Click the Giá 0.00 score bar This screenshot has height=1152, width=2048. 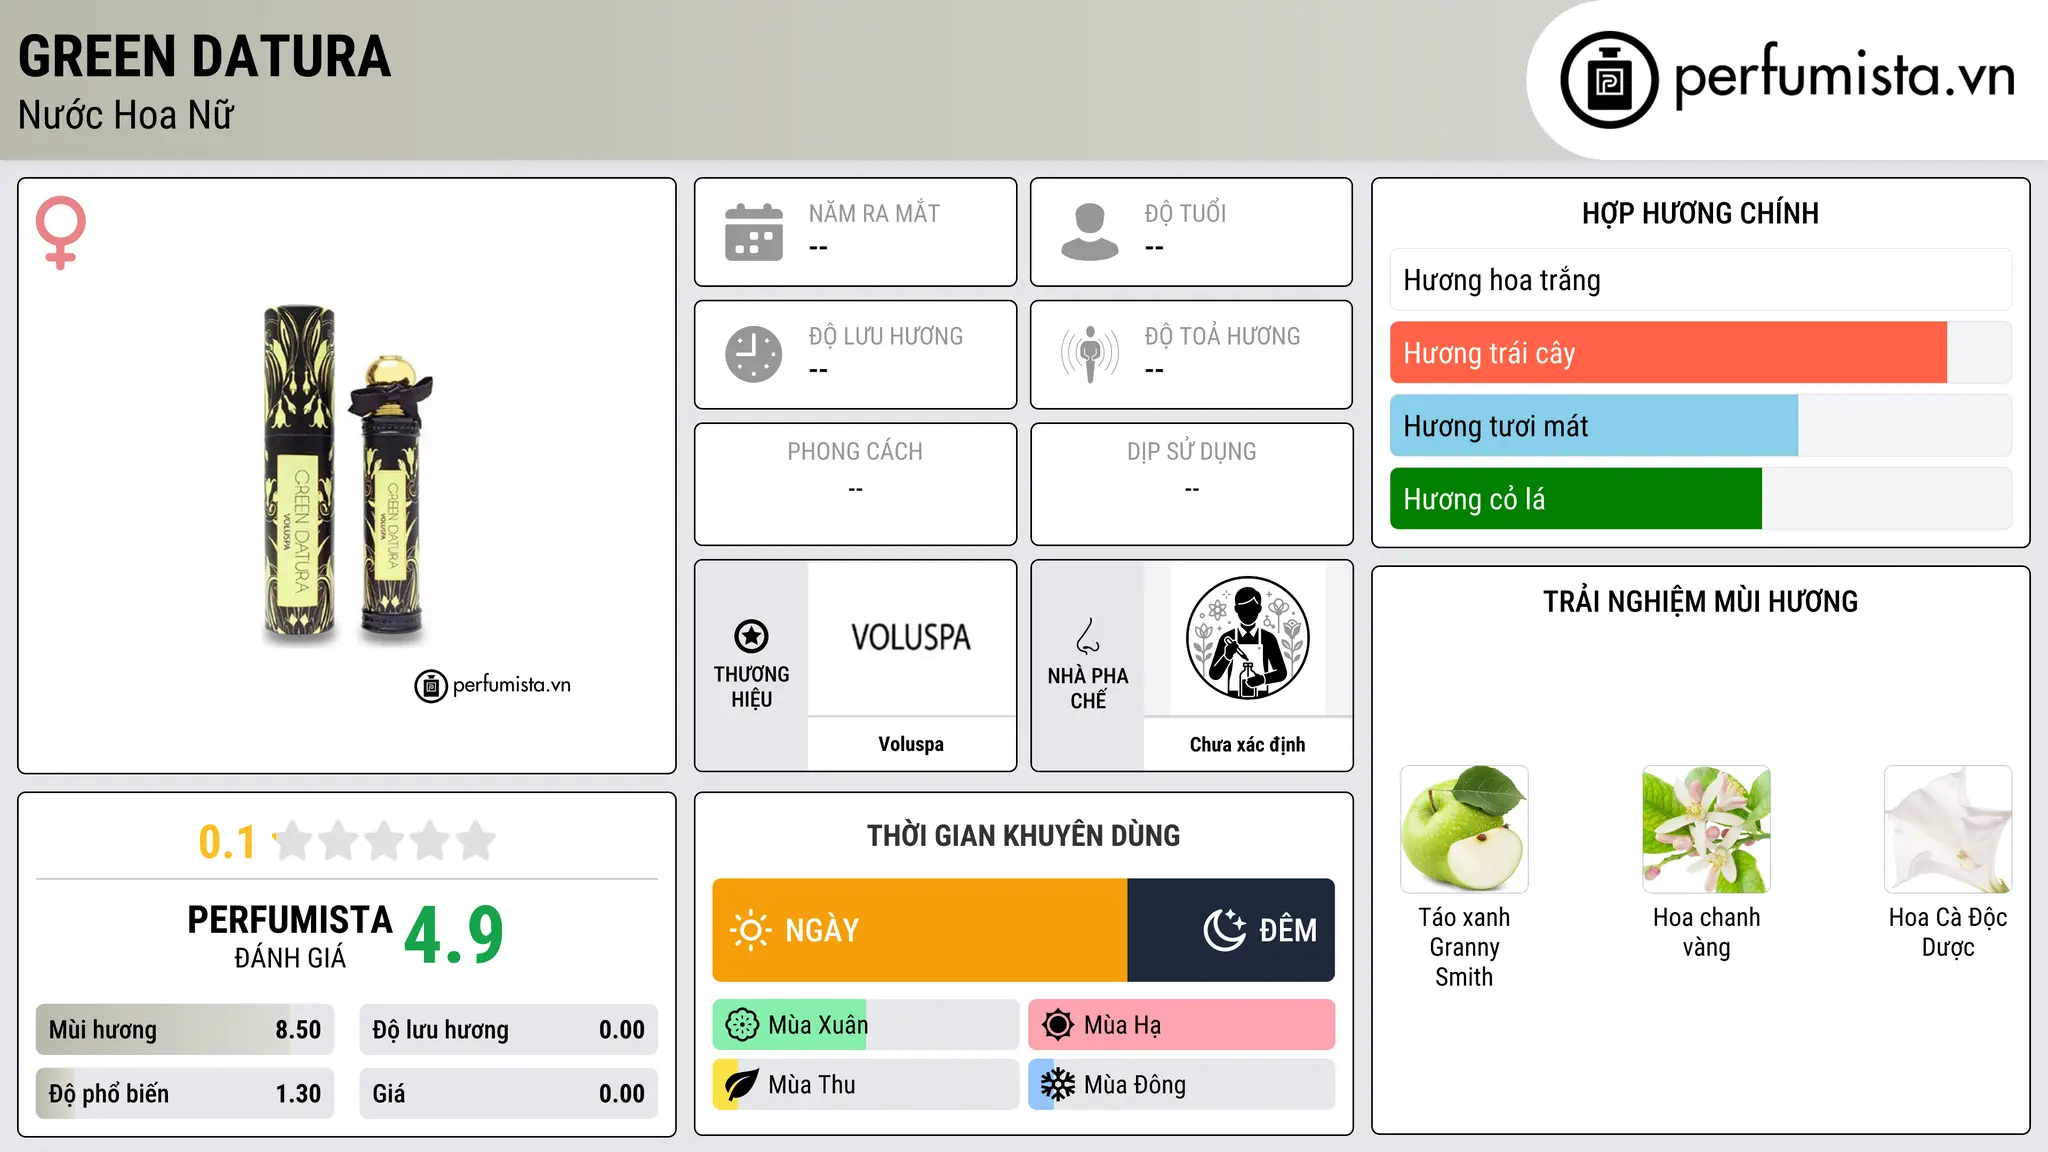pos(508,1094)
